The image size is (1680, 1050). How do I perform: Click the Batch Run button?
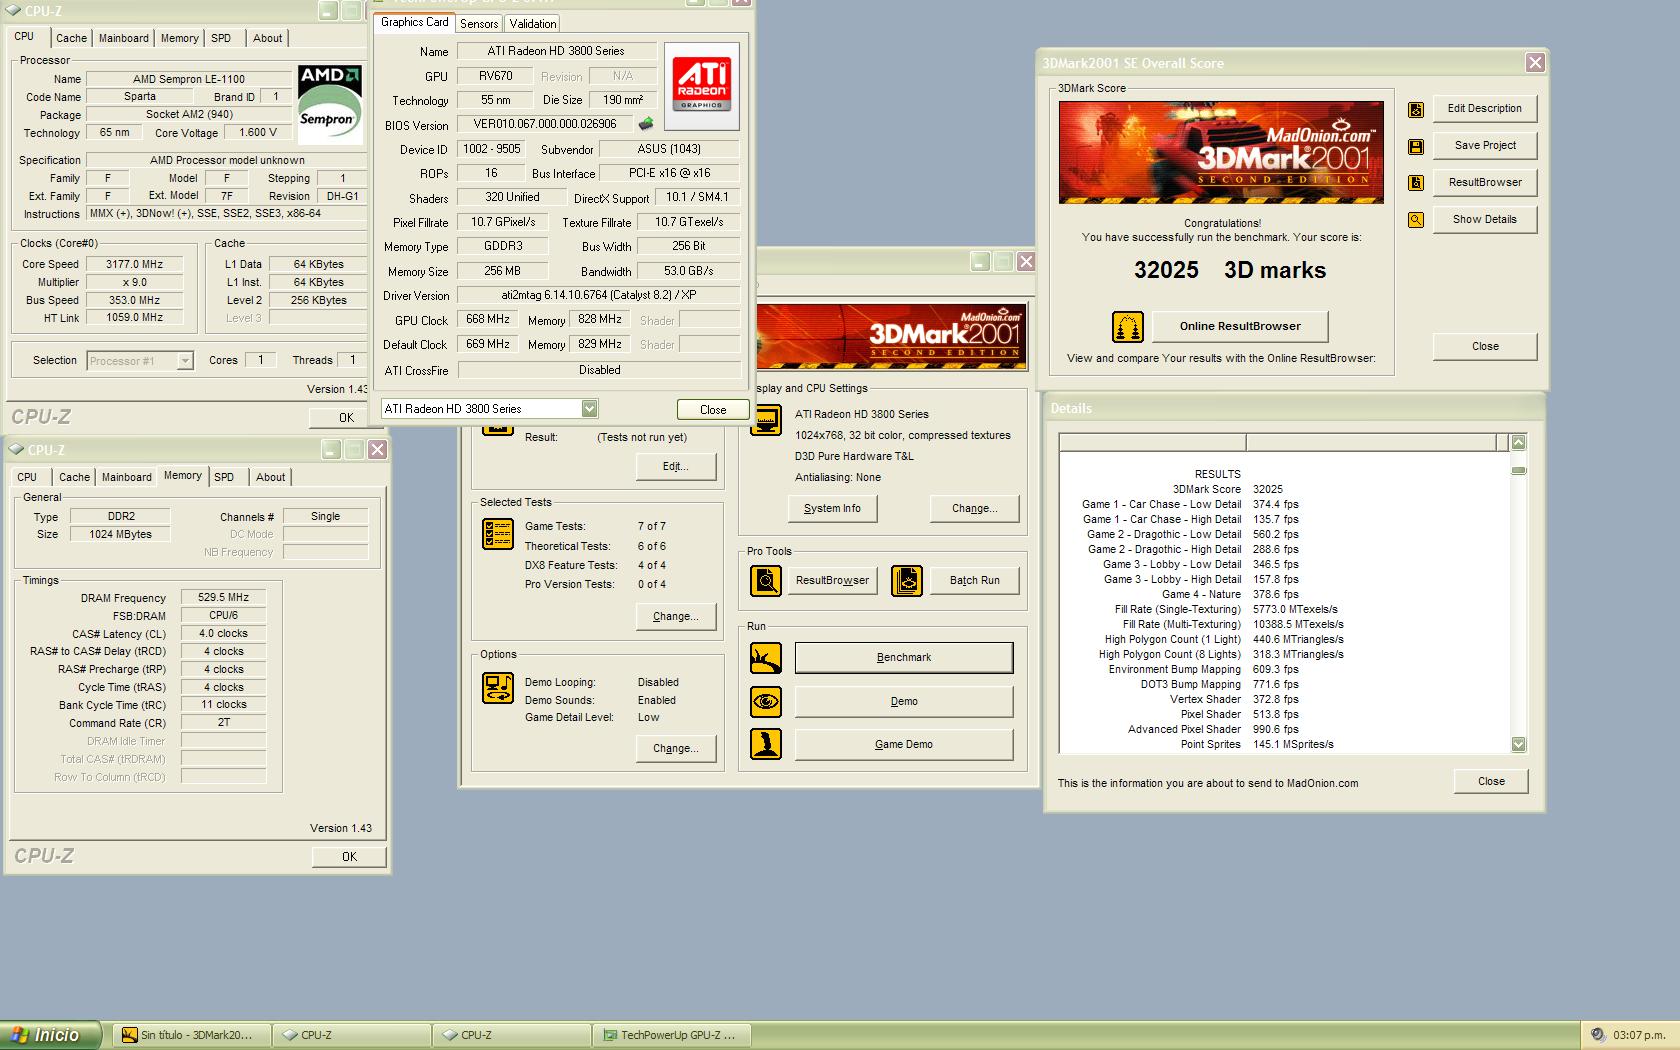pos(975,580)
